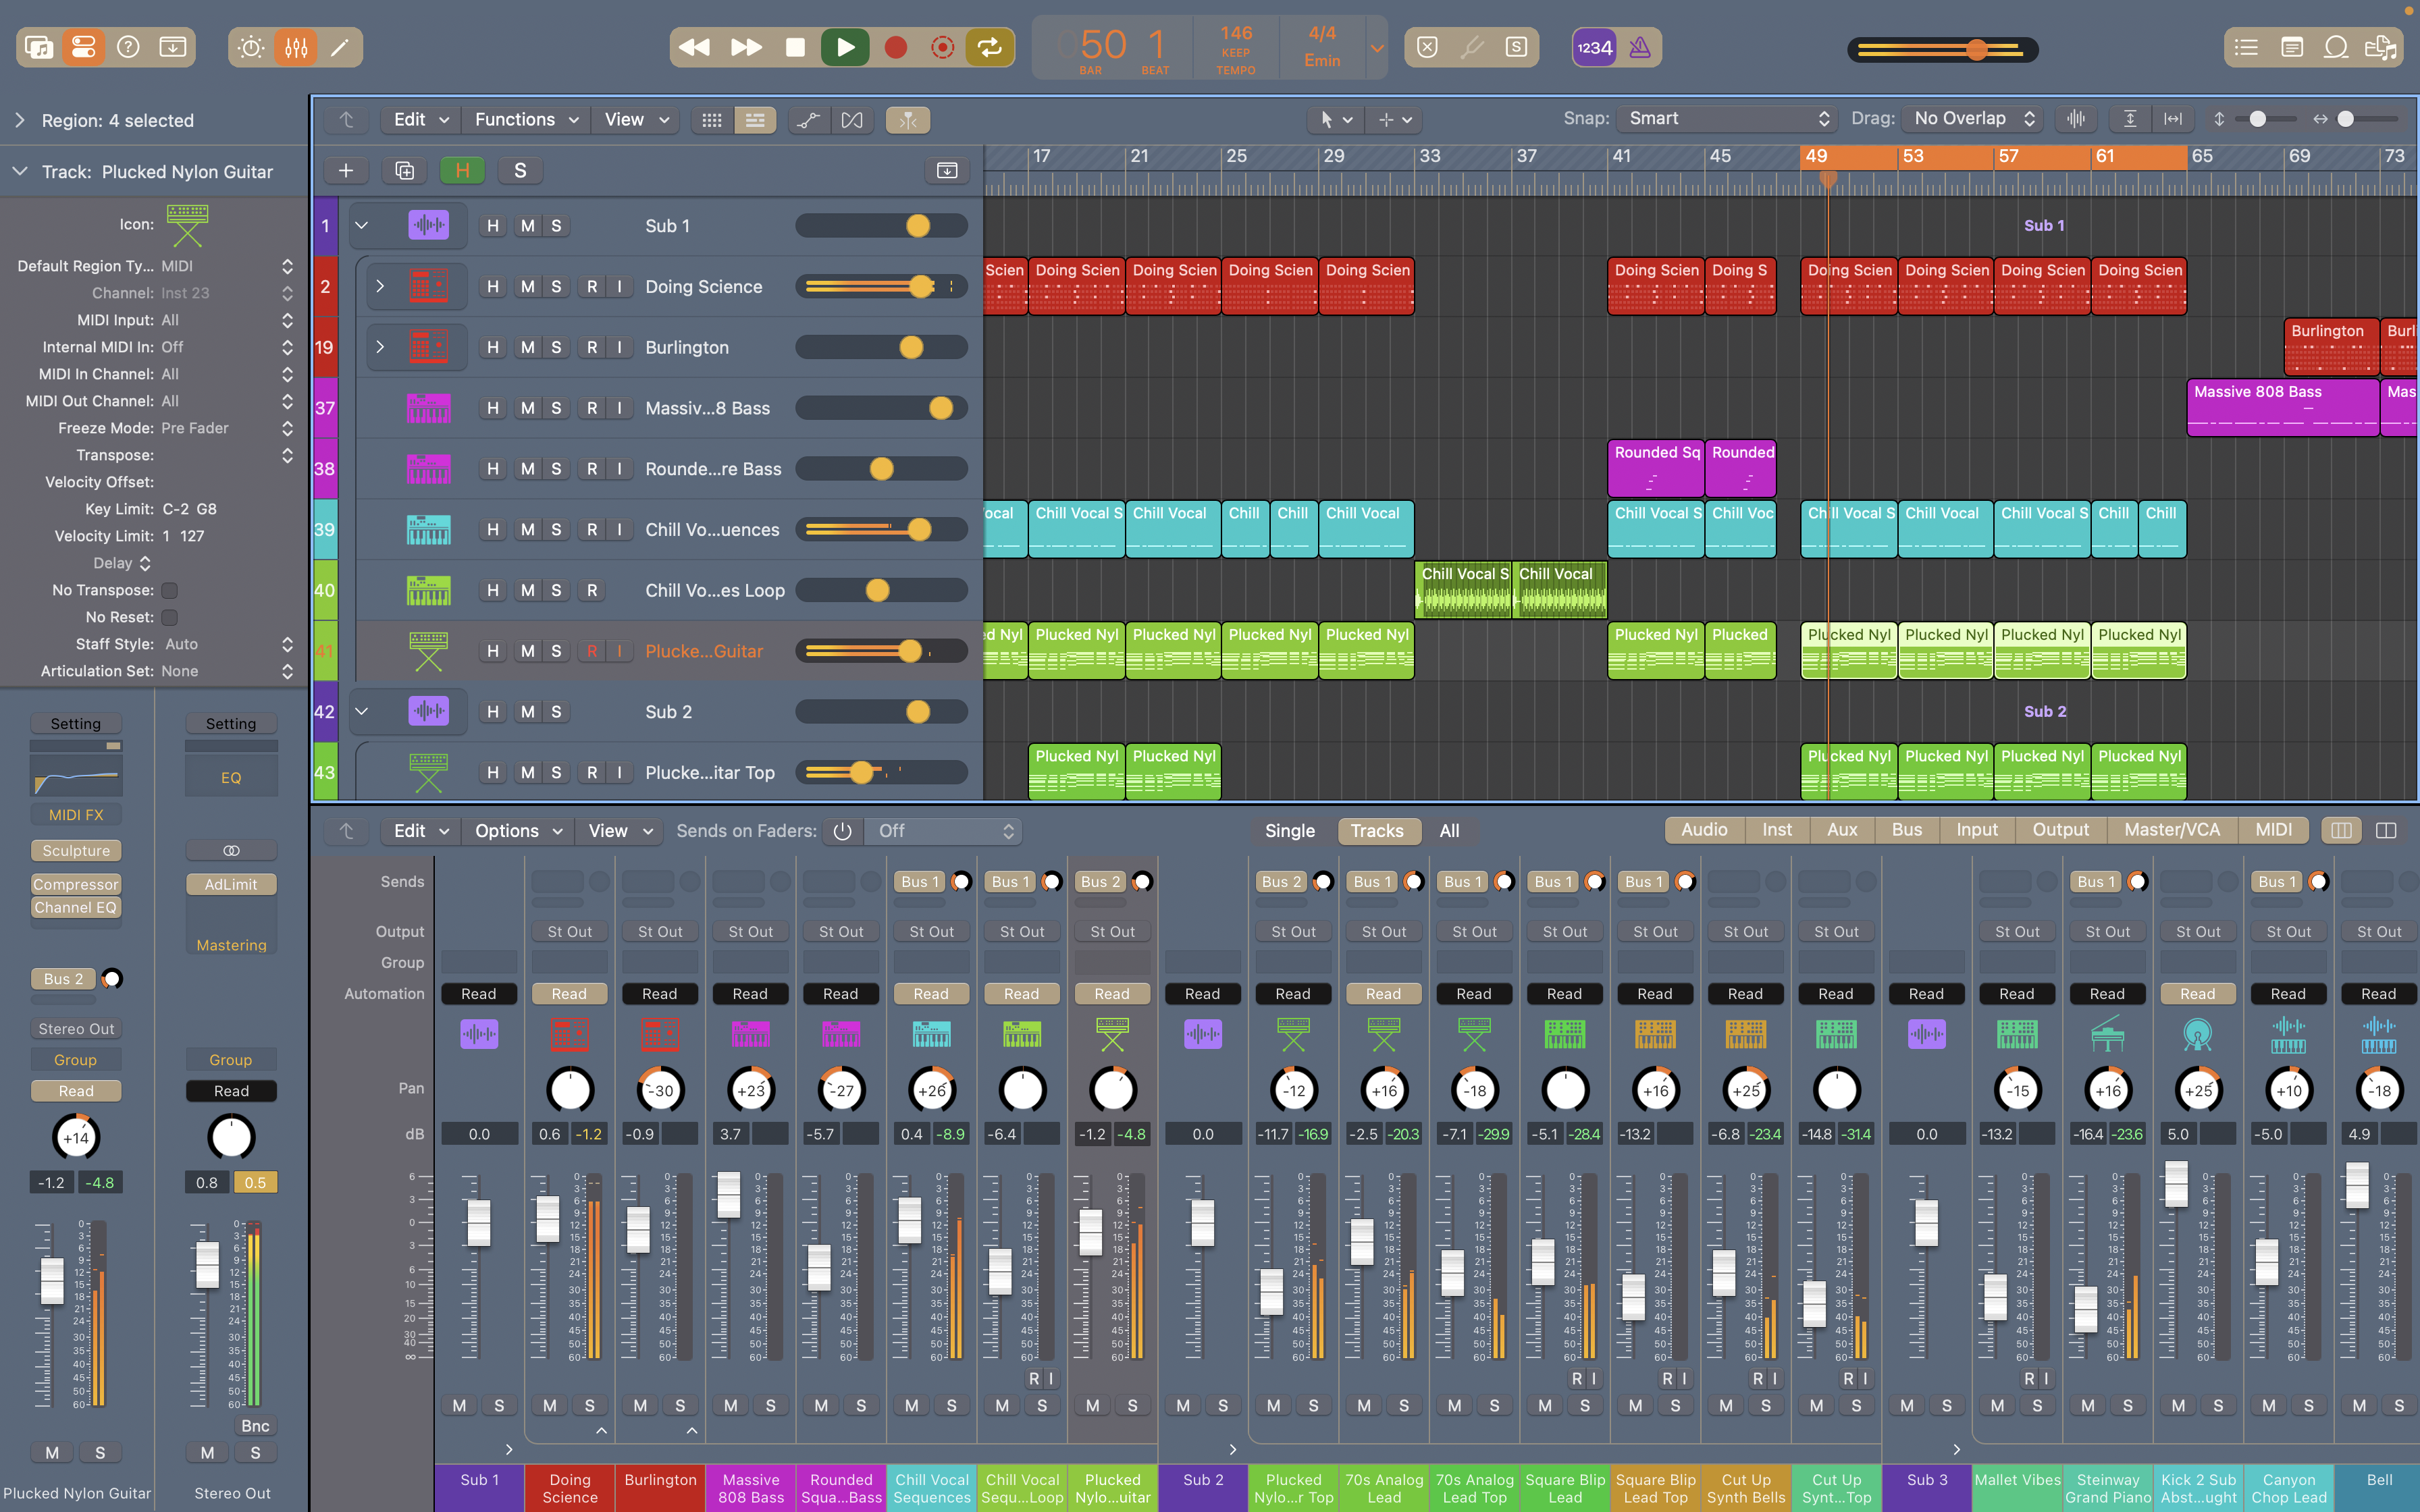The height and width of the screenshot is (1512, 2420).
Task: Toggle the No Transpose checkbox
Action: click(x=170, y=591)
